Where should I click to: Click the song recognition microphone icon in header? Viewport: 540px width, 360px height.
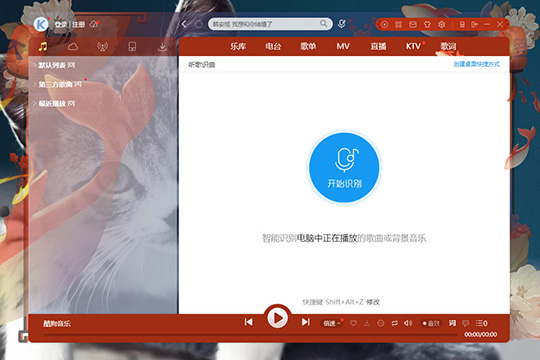tap(342, 24)
